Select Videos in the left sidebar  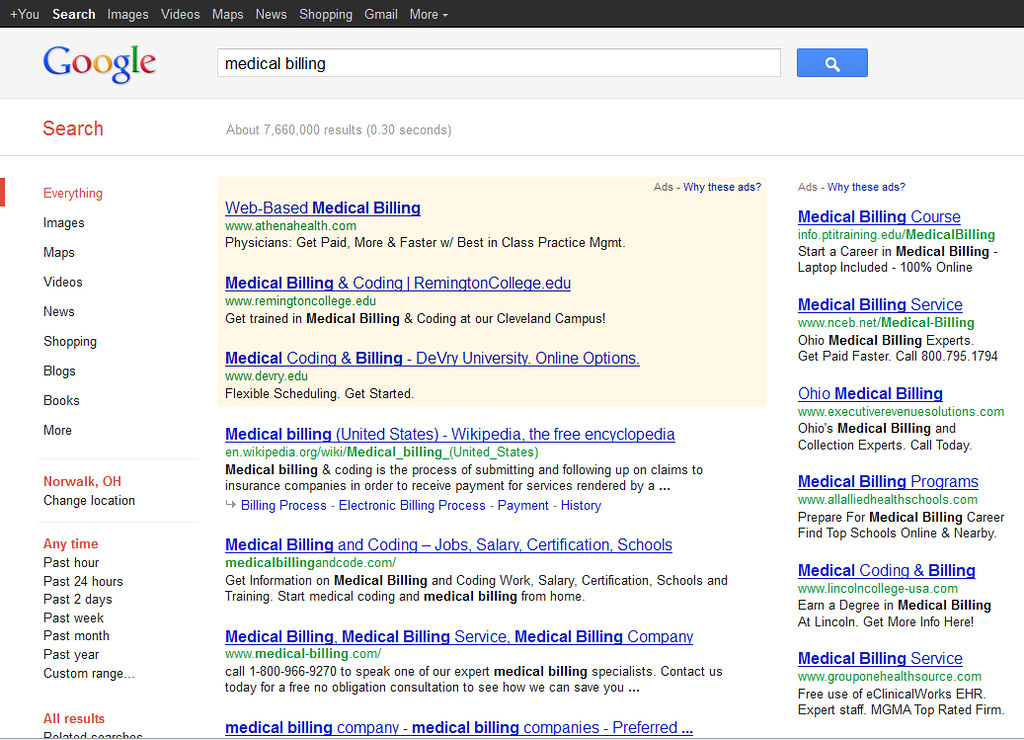coord(63,282)
